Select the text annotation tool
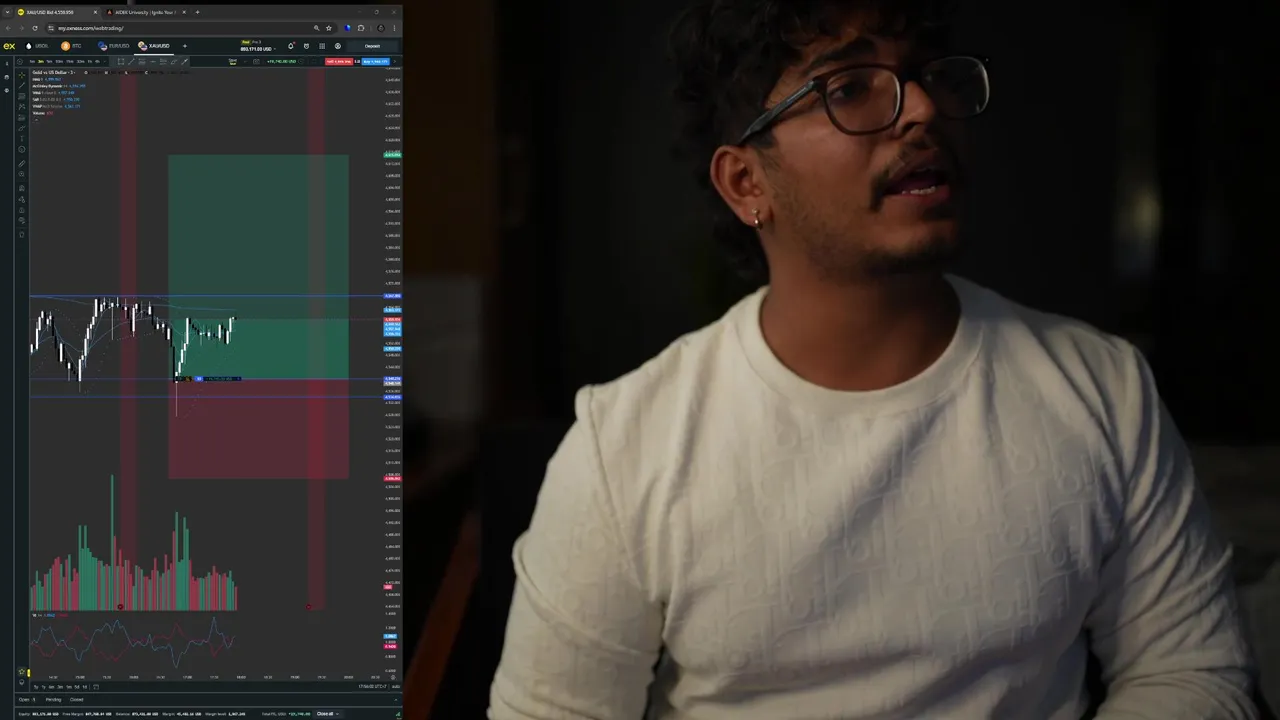Image resolution: width=1280 pixels, height=720 pixels. [x=22, y=138]
